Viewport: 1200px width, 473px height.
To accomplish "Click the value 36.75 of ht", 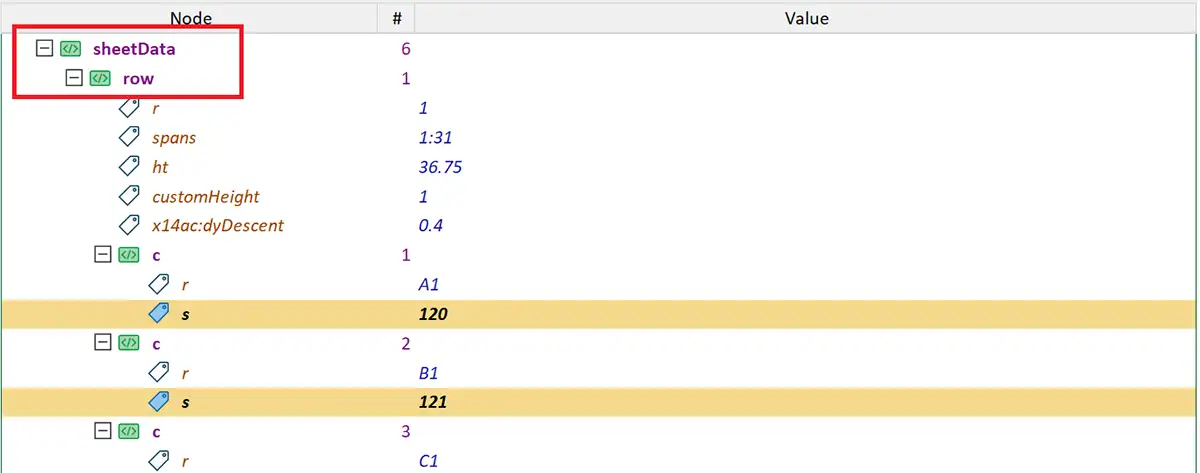I will (440, 167).
